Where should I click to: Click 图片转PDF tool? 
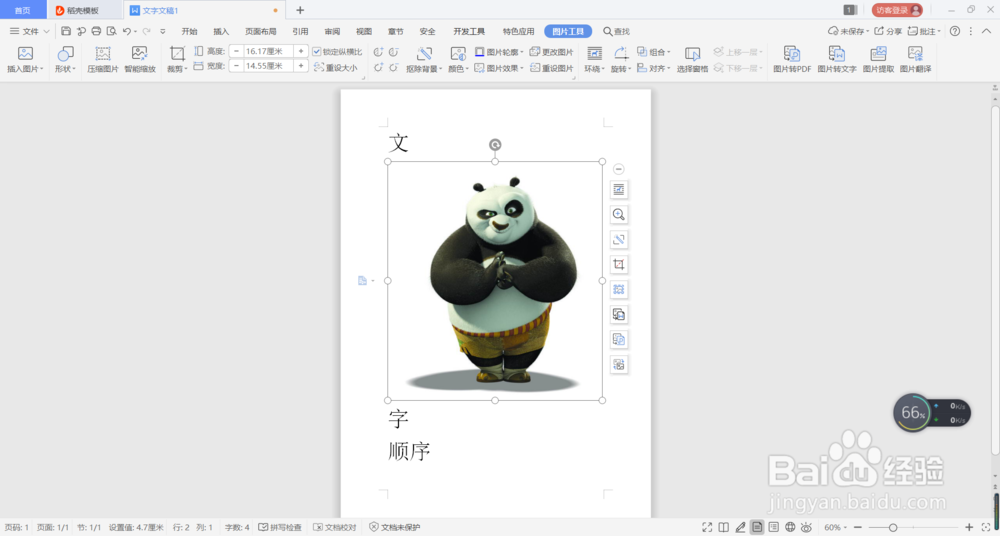[792, 61]
